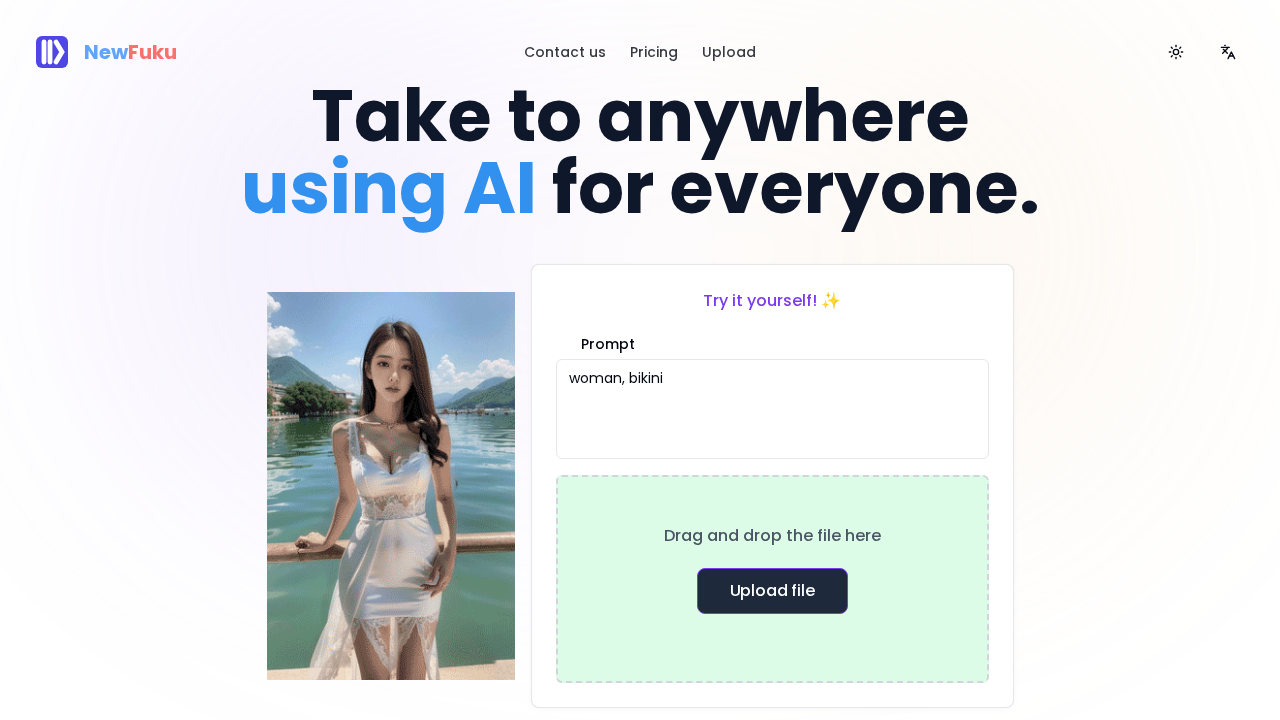This screenshot has height=720, width=1280.
Task: Click the blue using AI headline text
Action: pyautogui.click(x=389, y=188)
